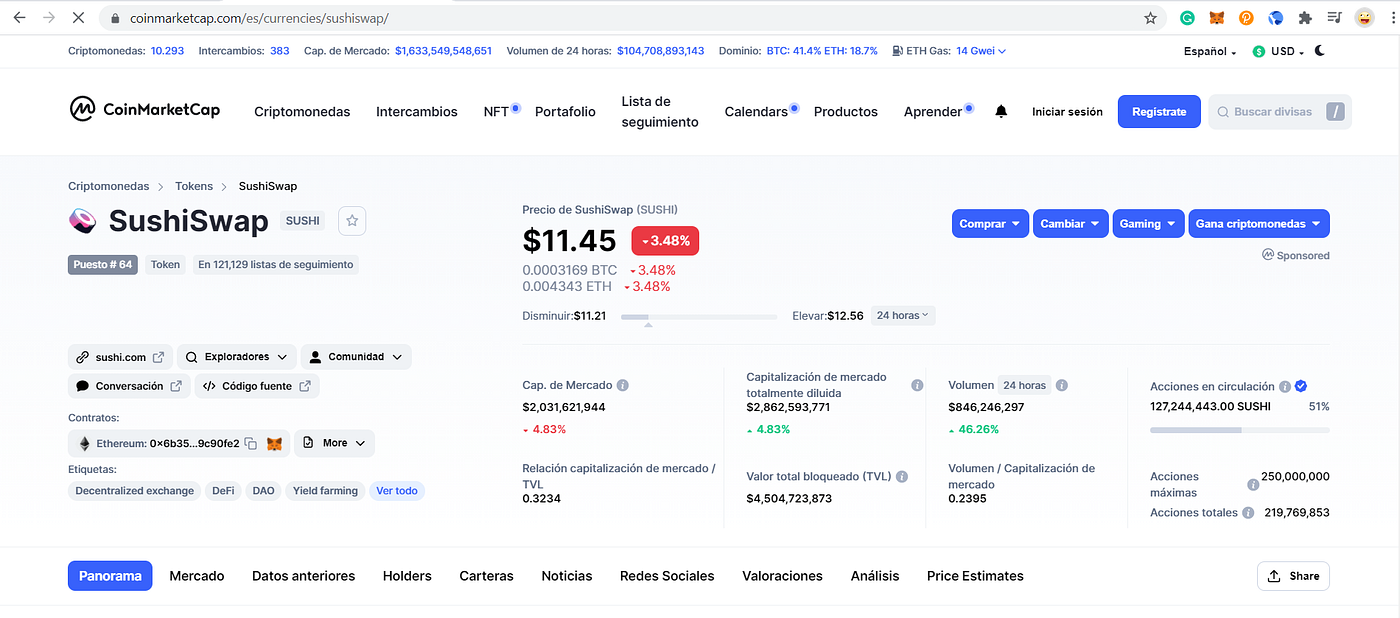This screenshot has height=618, width=1400.
Task: Open the USD currency selector
Action: click(1278, 51)
